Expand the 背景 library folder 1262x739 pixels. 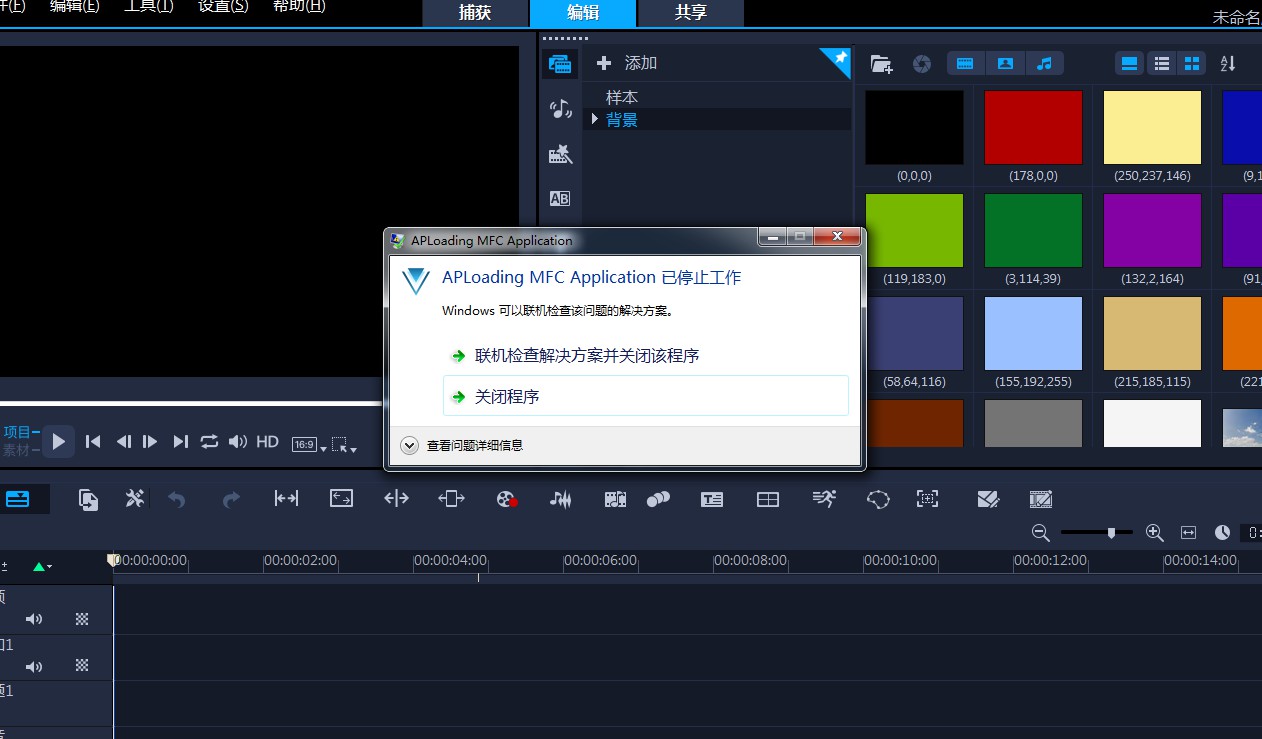pos(594,119)
